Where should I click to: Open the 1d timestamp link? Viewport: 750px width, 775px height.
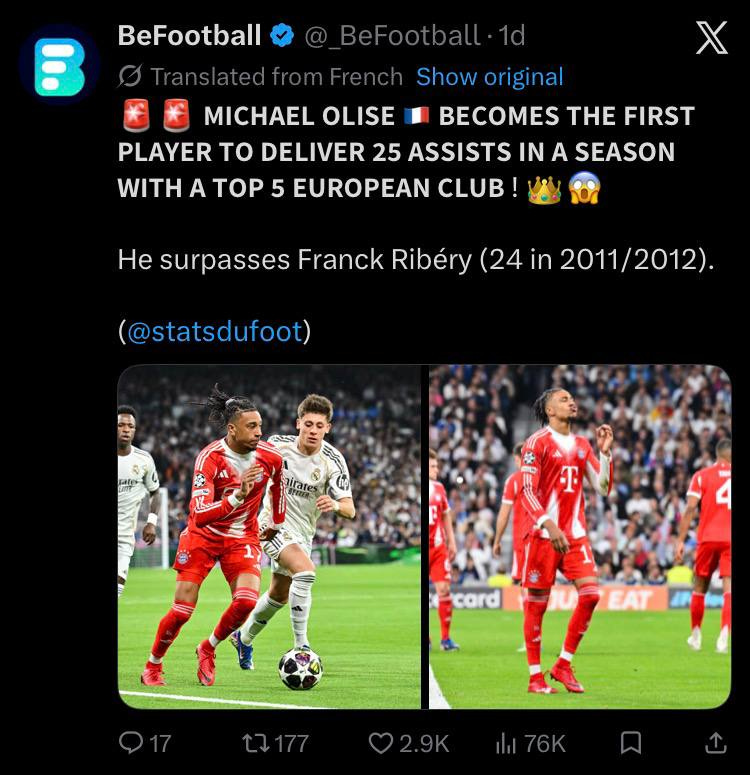[x=511, y=36]
